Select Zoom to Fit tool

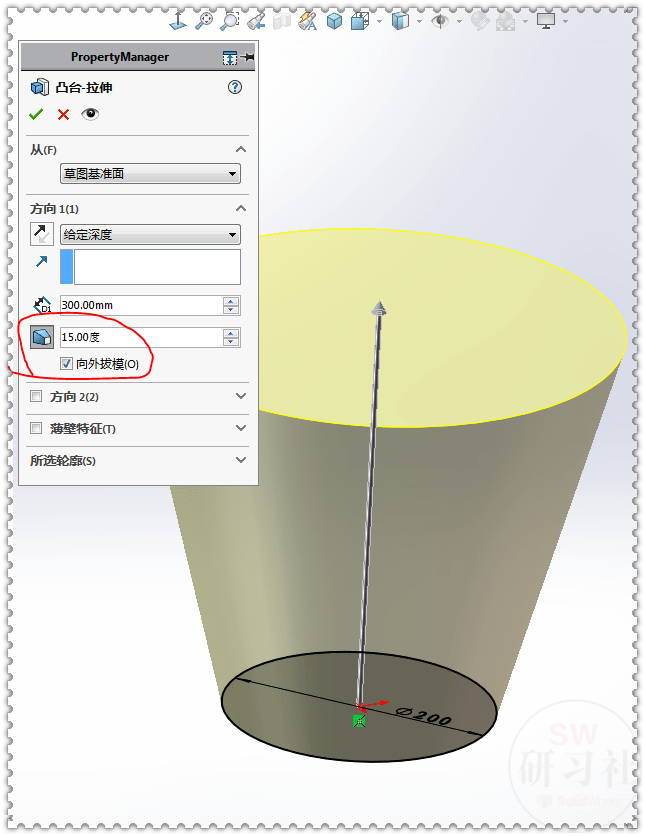(x=204, y=21)
